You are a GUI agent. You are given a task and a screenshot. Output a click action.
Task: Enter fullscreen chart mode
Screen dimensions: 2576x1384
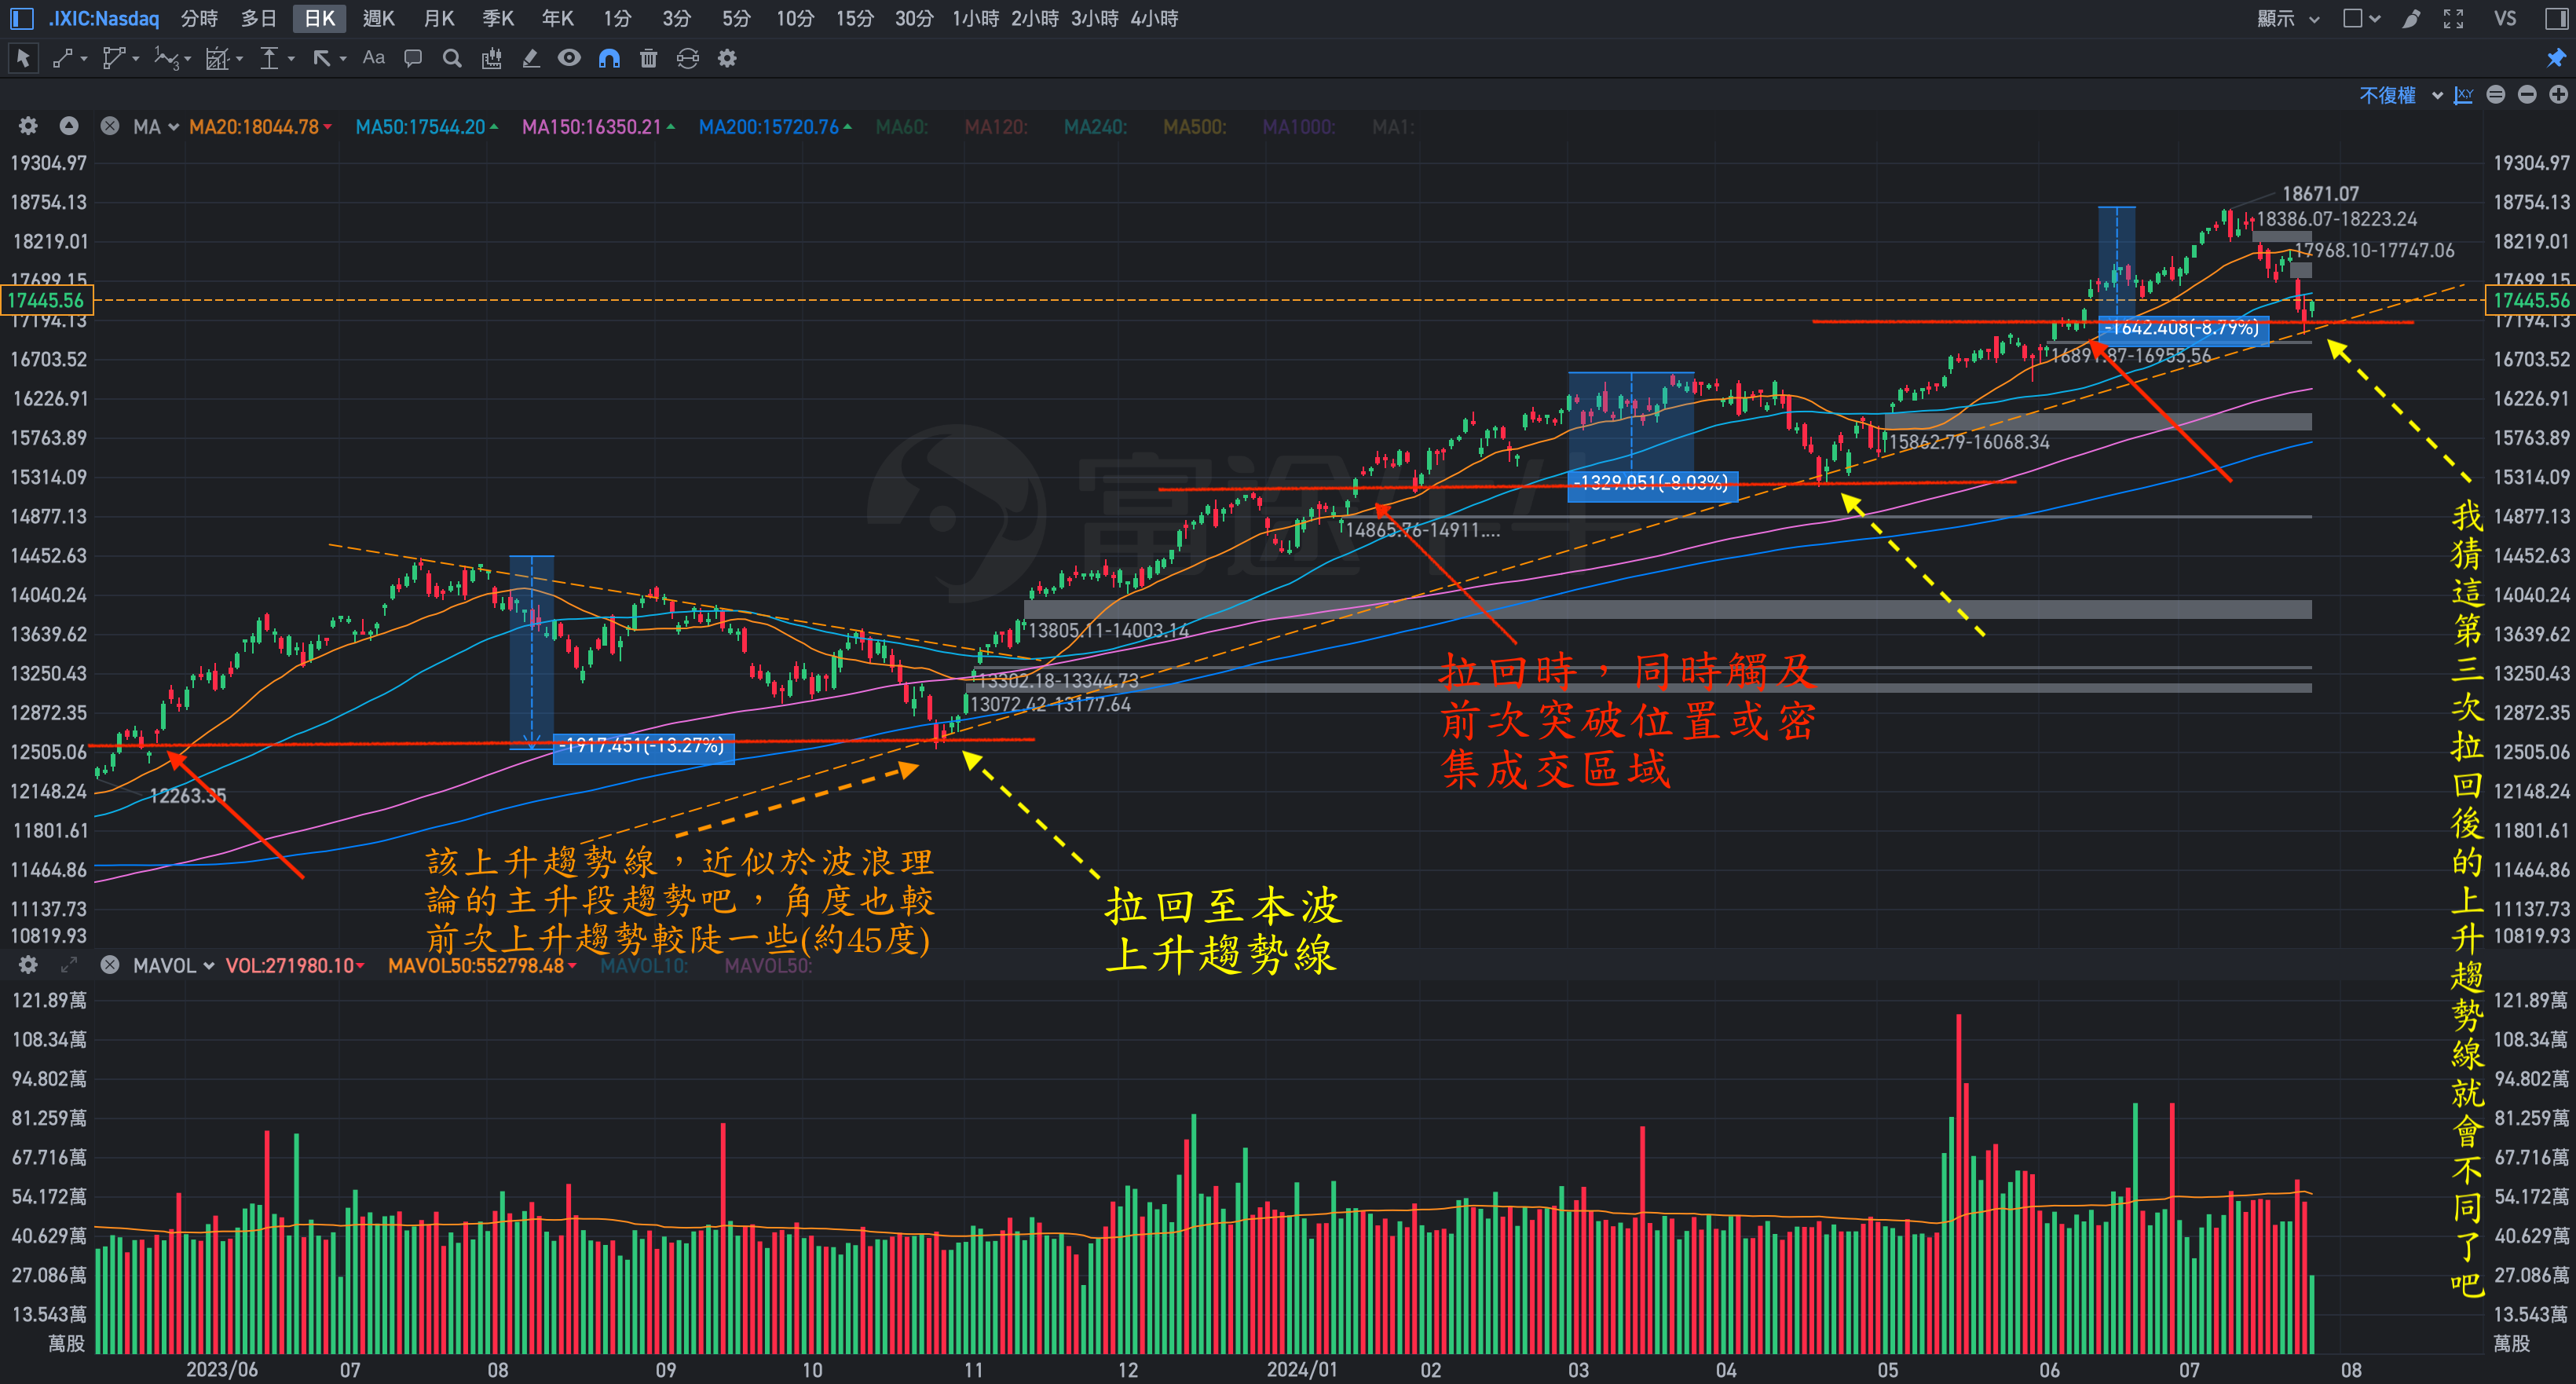coord(2453,19)
